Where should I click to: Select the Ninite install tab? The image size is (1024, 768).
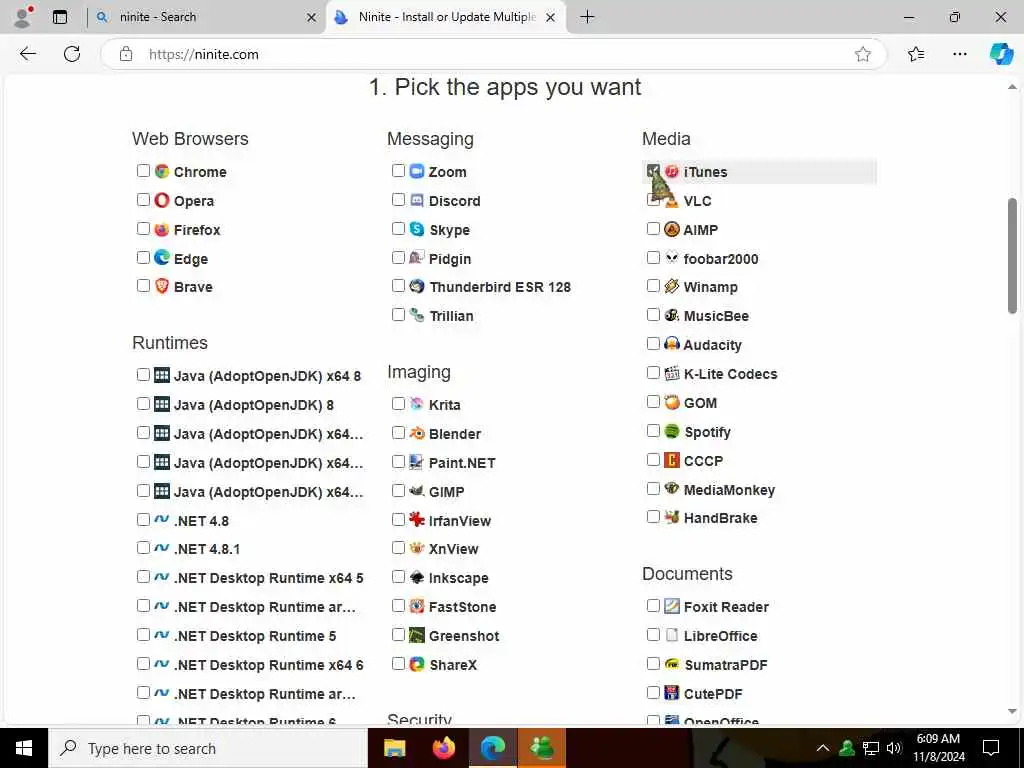[445, 17]
